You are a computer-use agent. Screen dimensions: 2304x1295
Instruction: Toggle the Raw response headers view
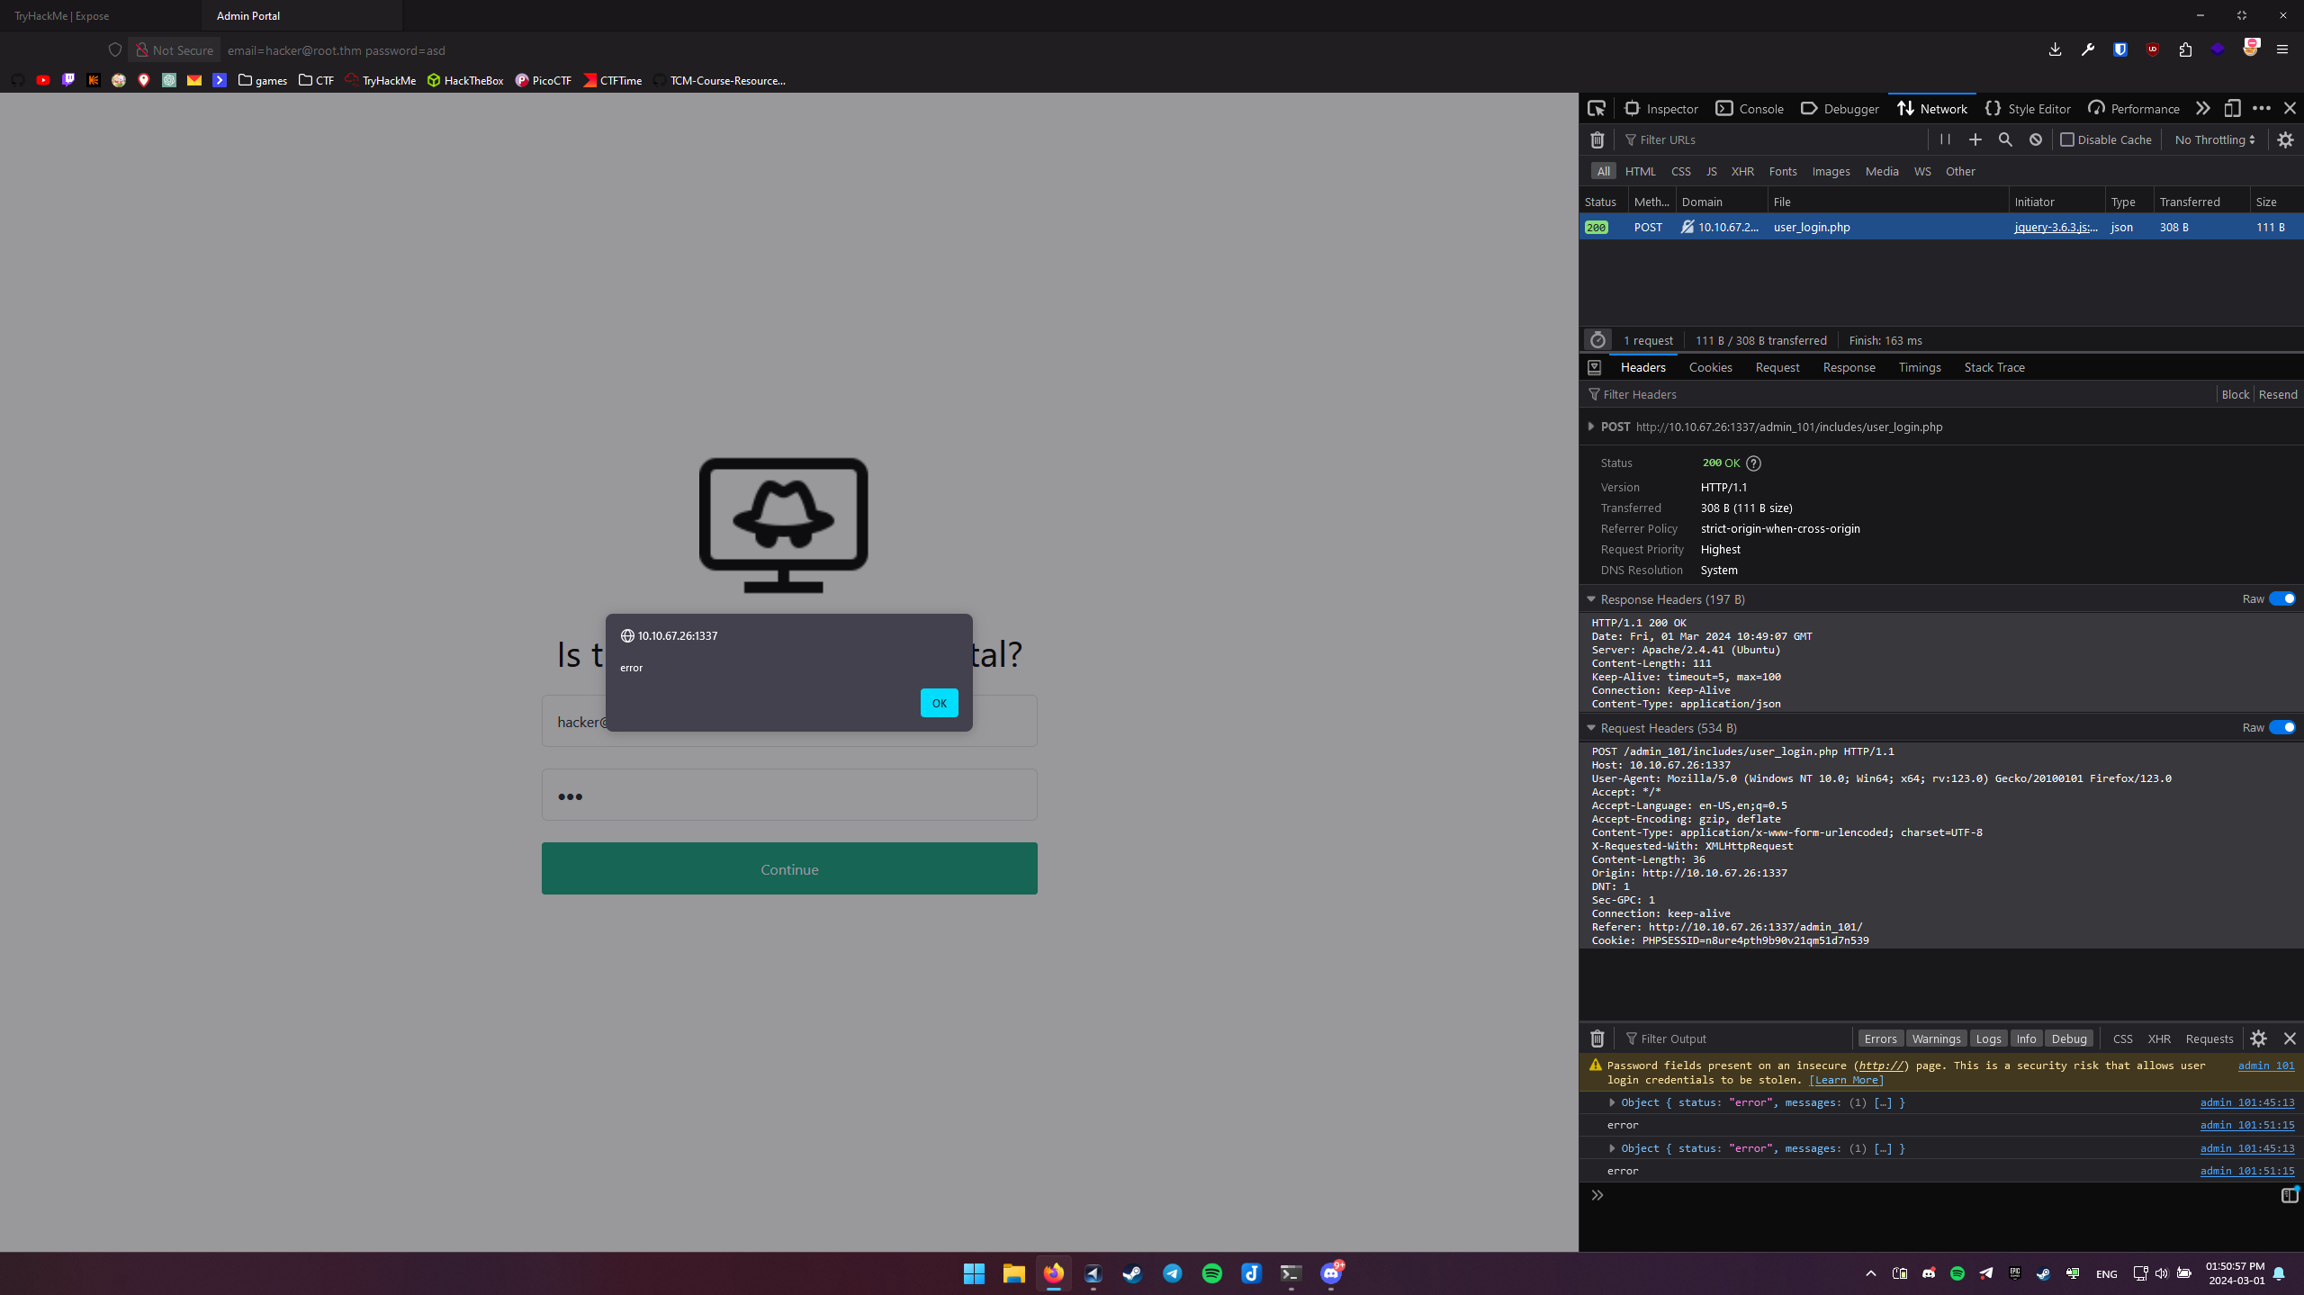(2283, 598)
